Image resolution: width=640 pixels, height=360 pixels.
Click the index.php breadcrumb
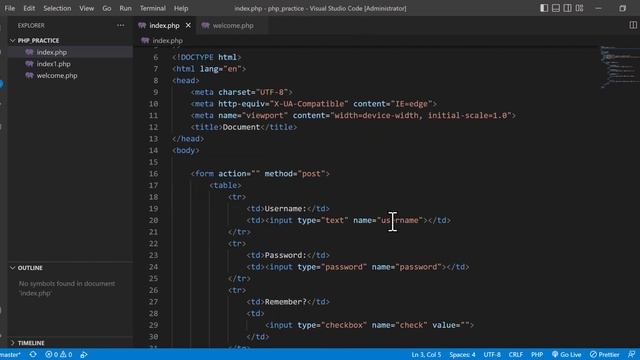(x=167, y=40)
